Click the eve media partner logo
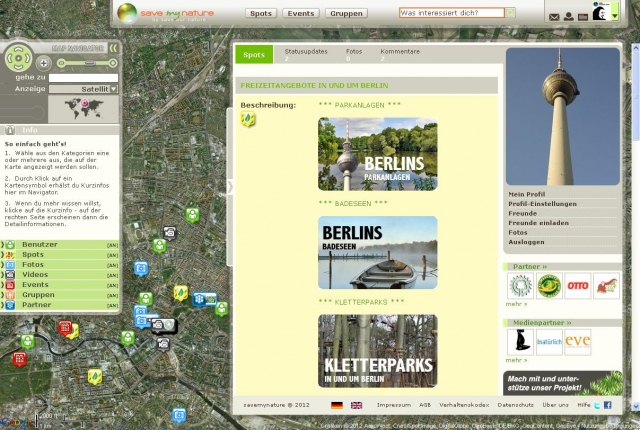Viewport: 640px width, 430px height. [x=578, y=342]
